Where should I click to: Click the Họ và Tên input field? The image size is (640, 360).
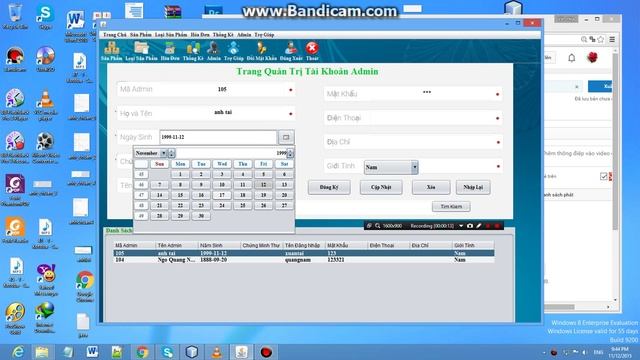(x=206, y=113)
